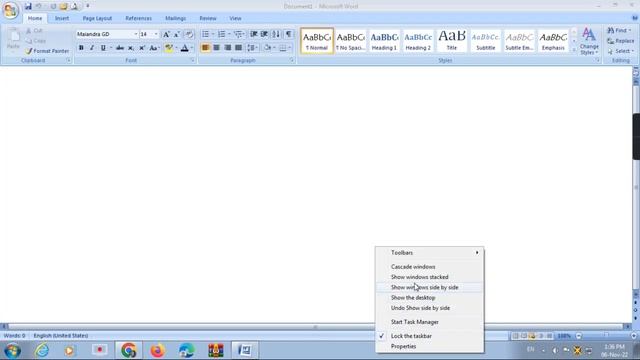Center the text alignment
640x360 pixels.
tap(216, 48)
